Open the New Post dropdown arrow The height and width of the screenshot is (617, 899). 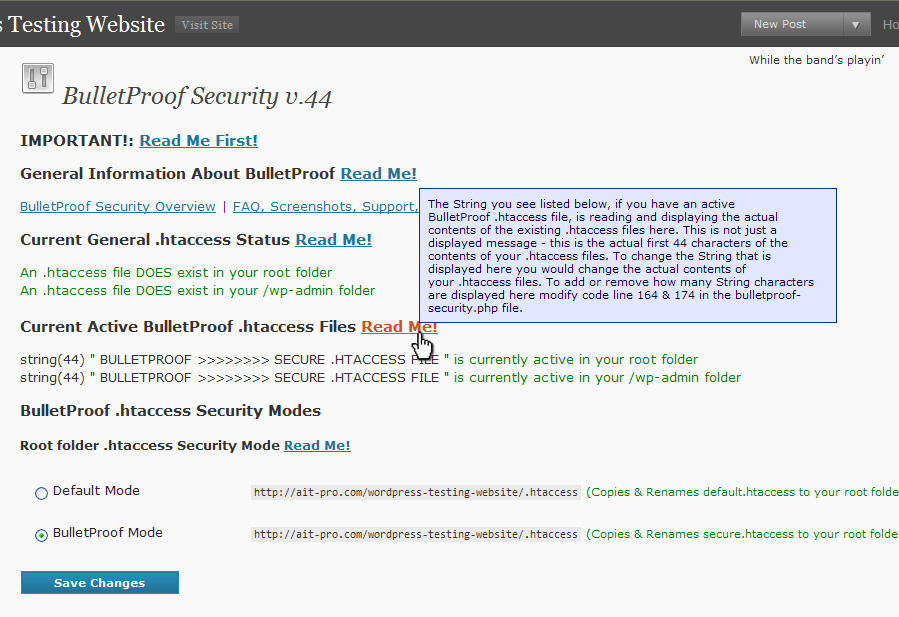[x=855, y=25]
